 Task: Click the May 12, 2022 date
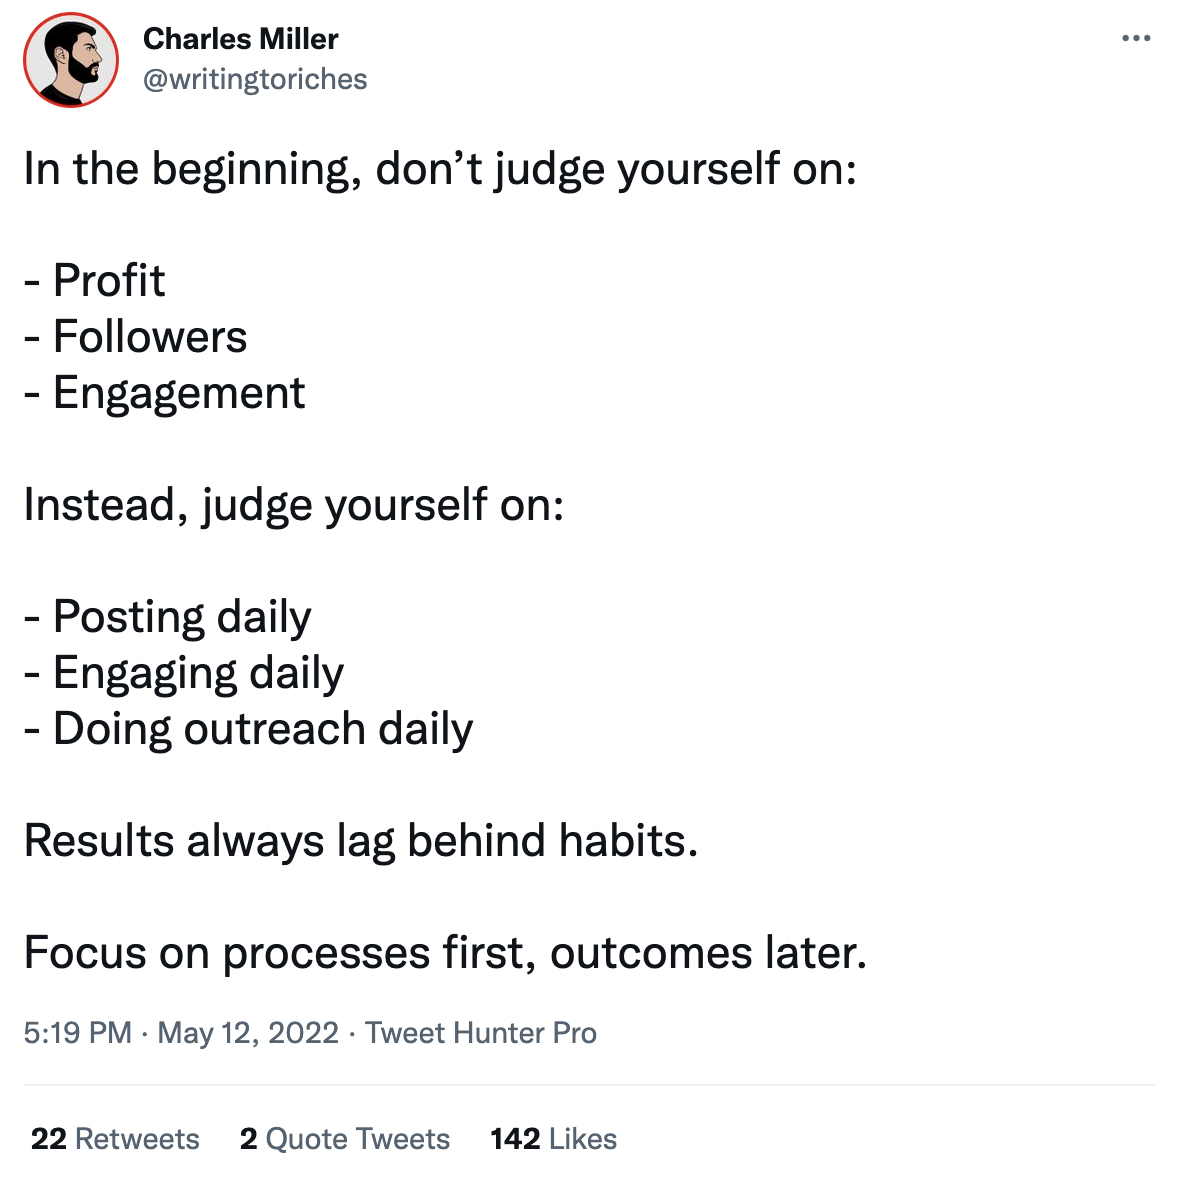pyautogui.click(x=248, y=1032)
